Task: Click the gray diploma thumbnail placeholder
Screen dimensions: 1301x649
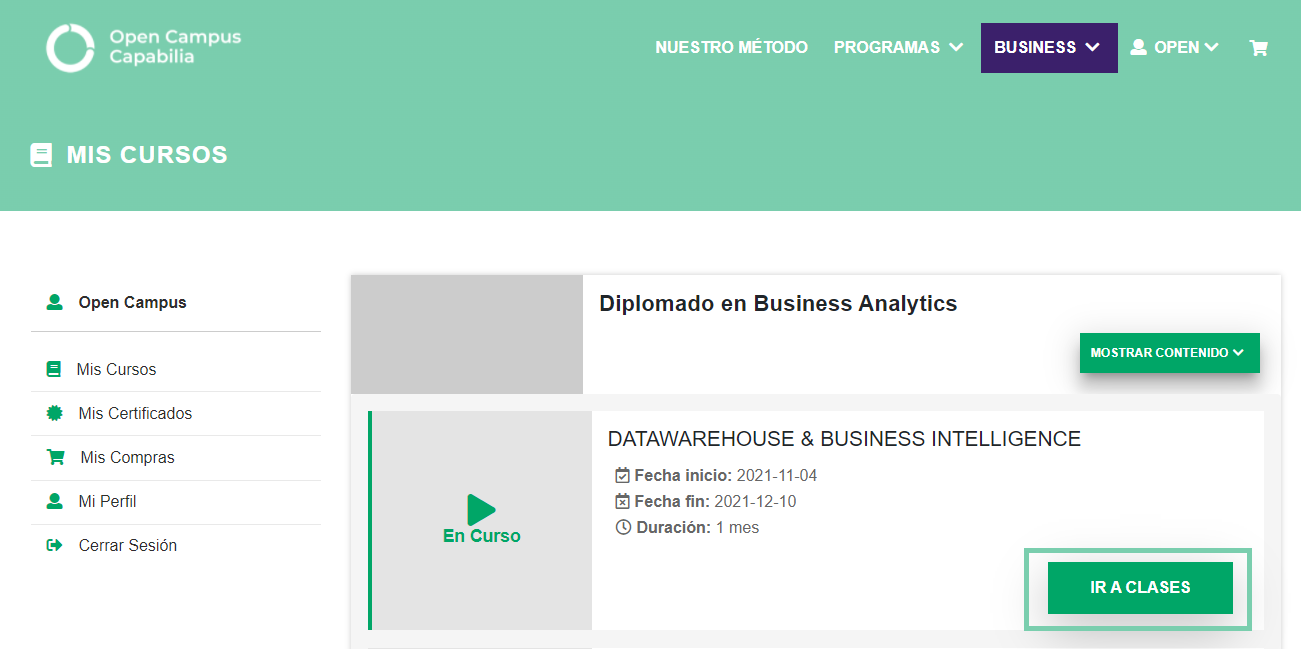Action: tap(466, 334)
